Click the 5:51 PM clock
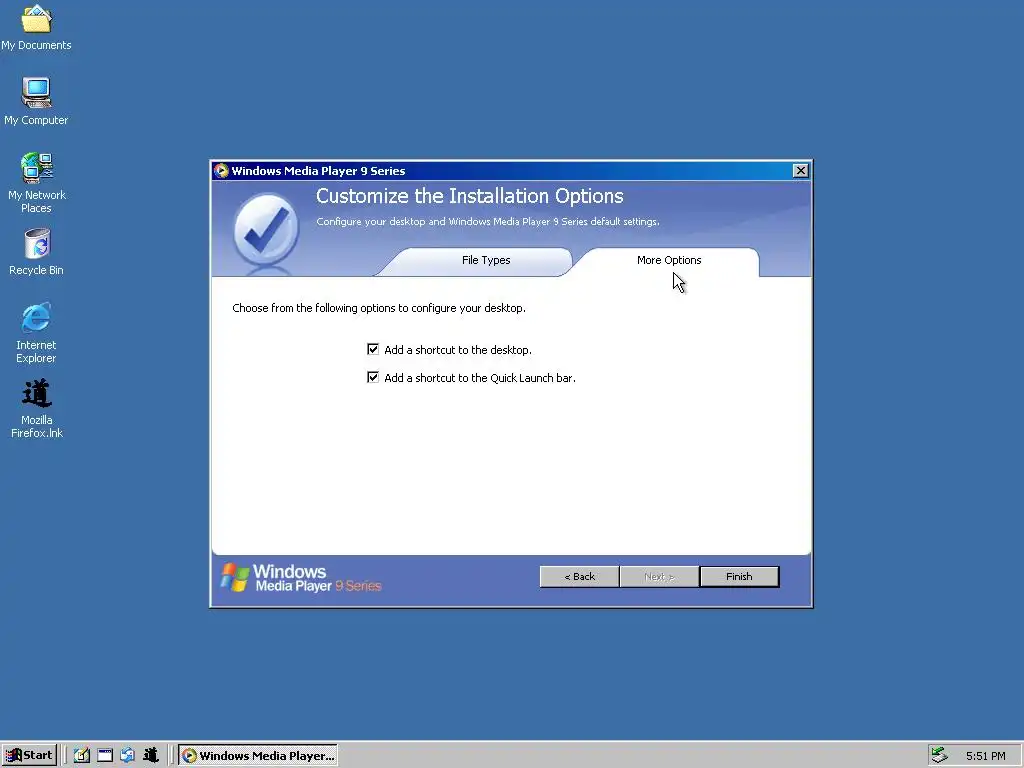This screenshot has width=1024, height=768. (985, 756)
